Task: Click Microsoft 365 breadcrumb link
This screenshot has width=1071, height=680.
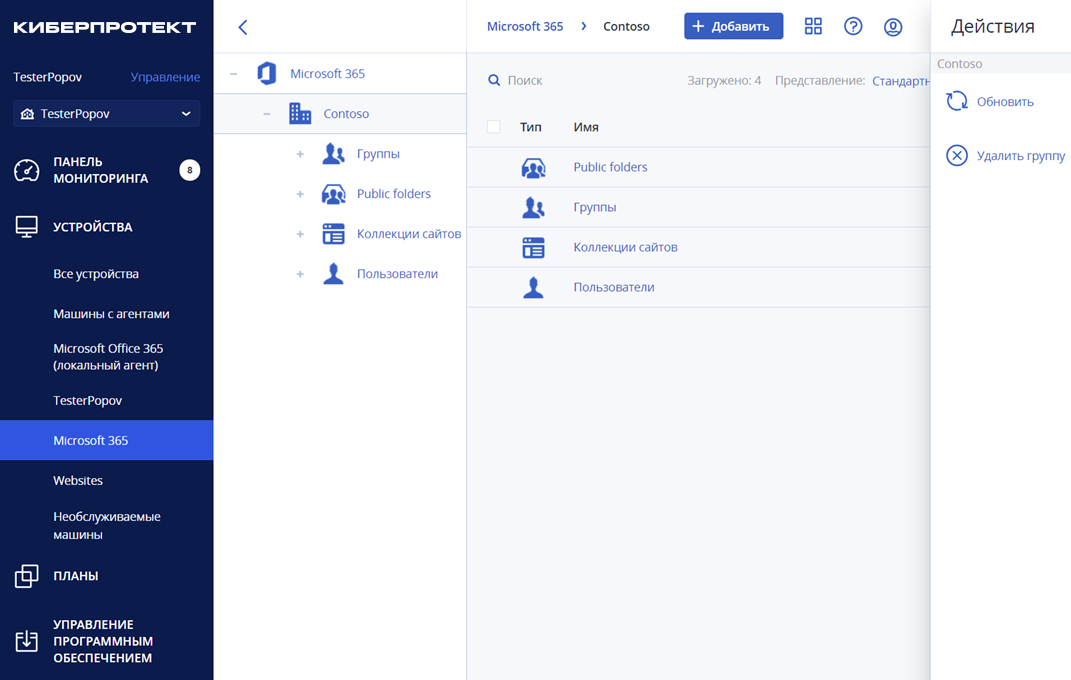Action: [x=525, y=27]
